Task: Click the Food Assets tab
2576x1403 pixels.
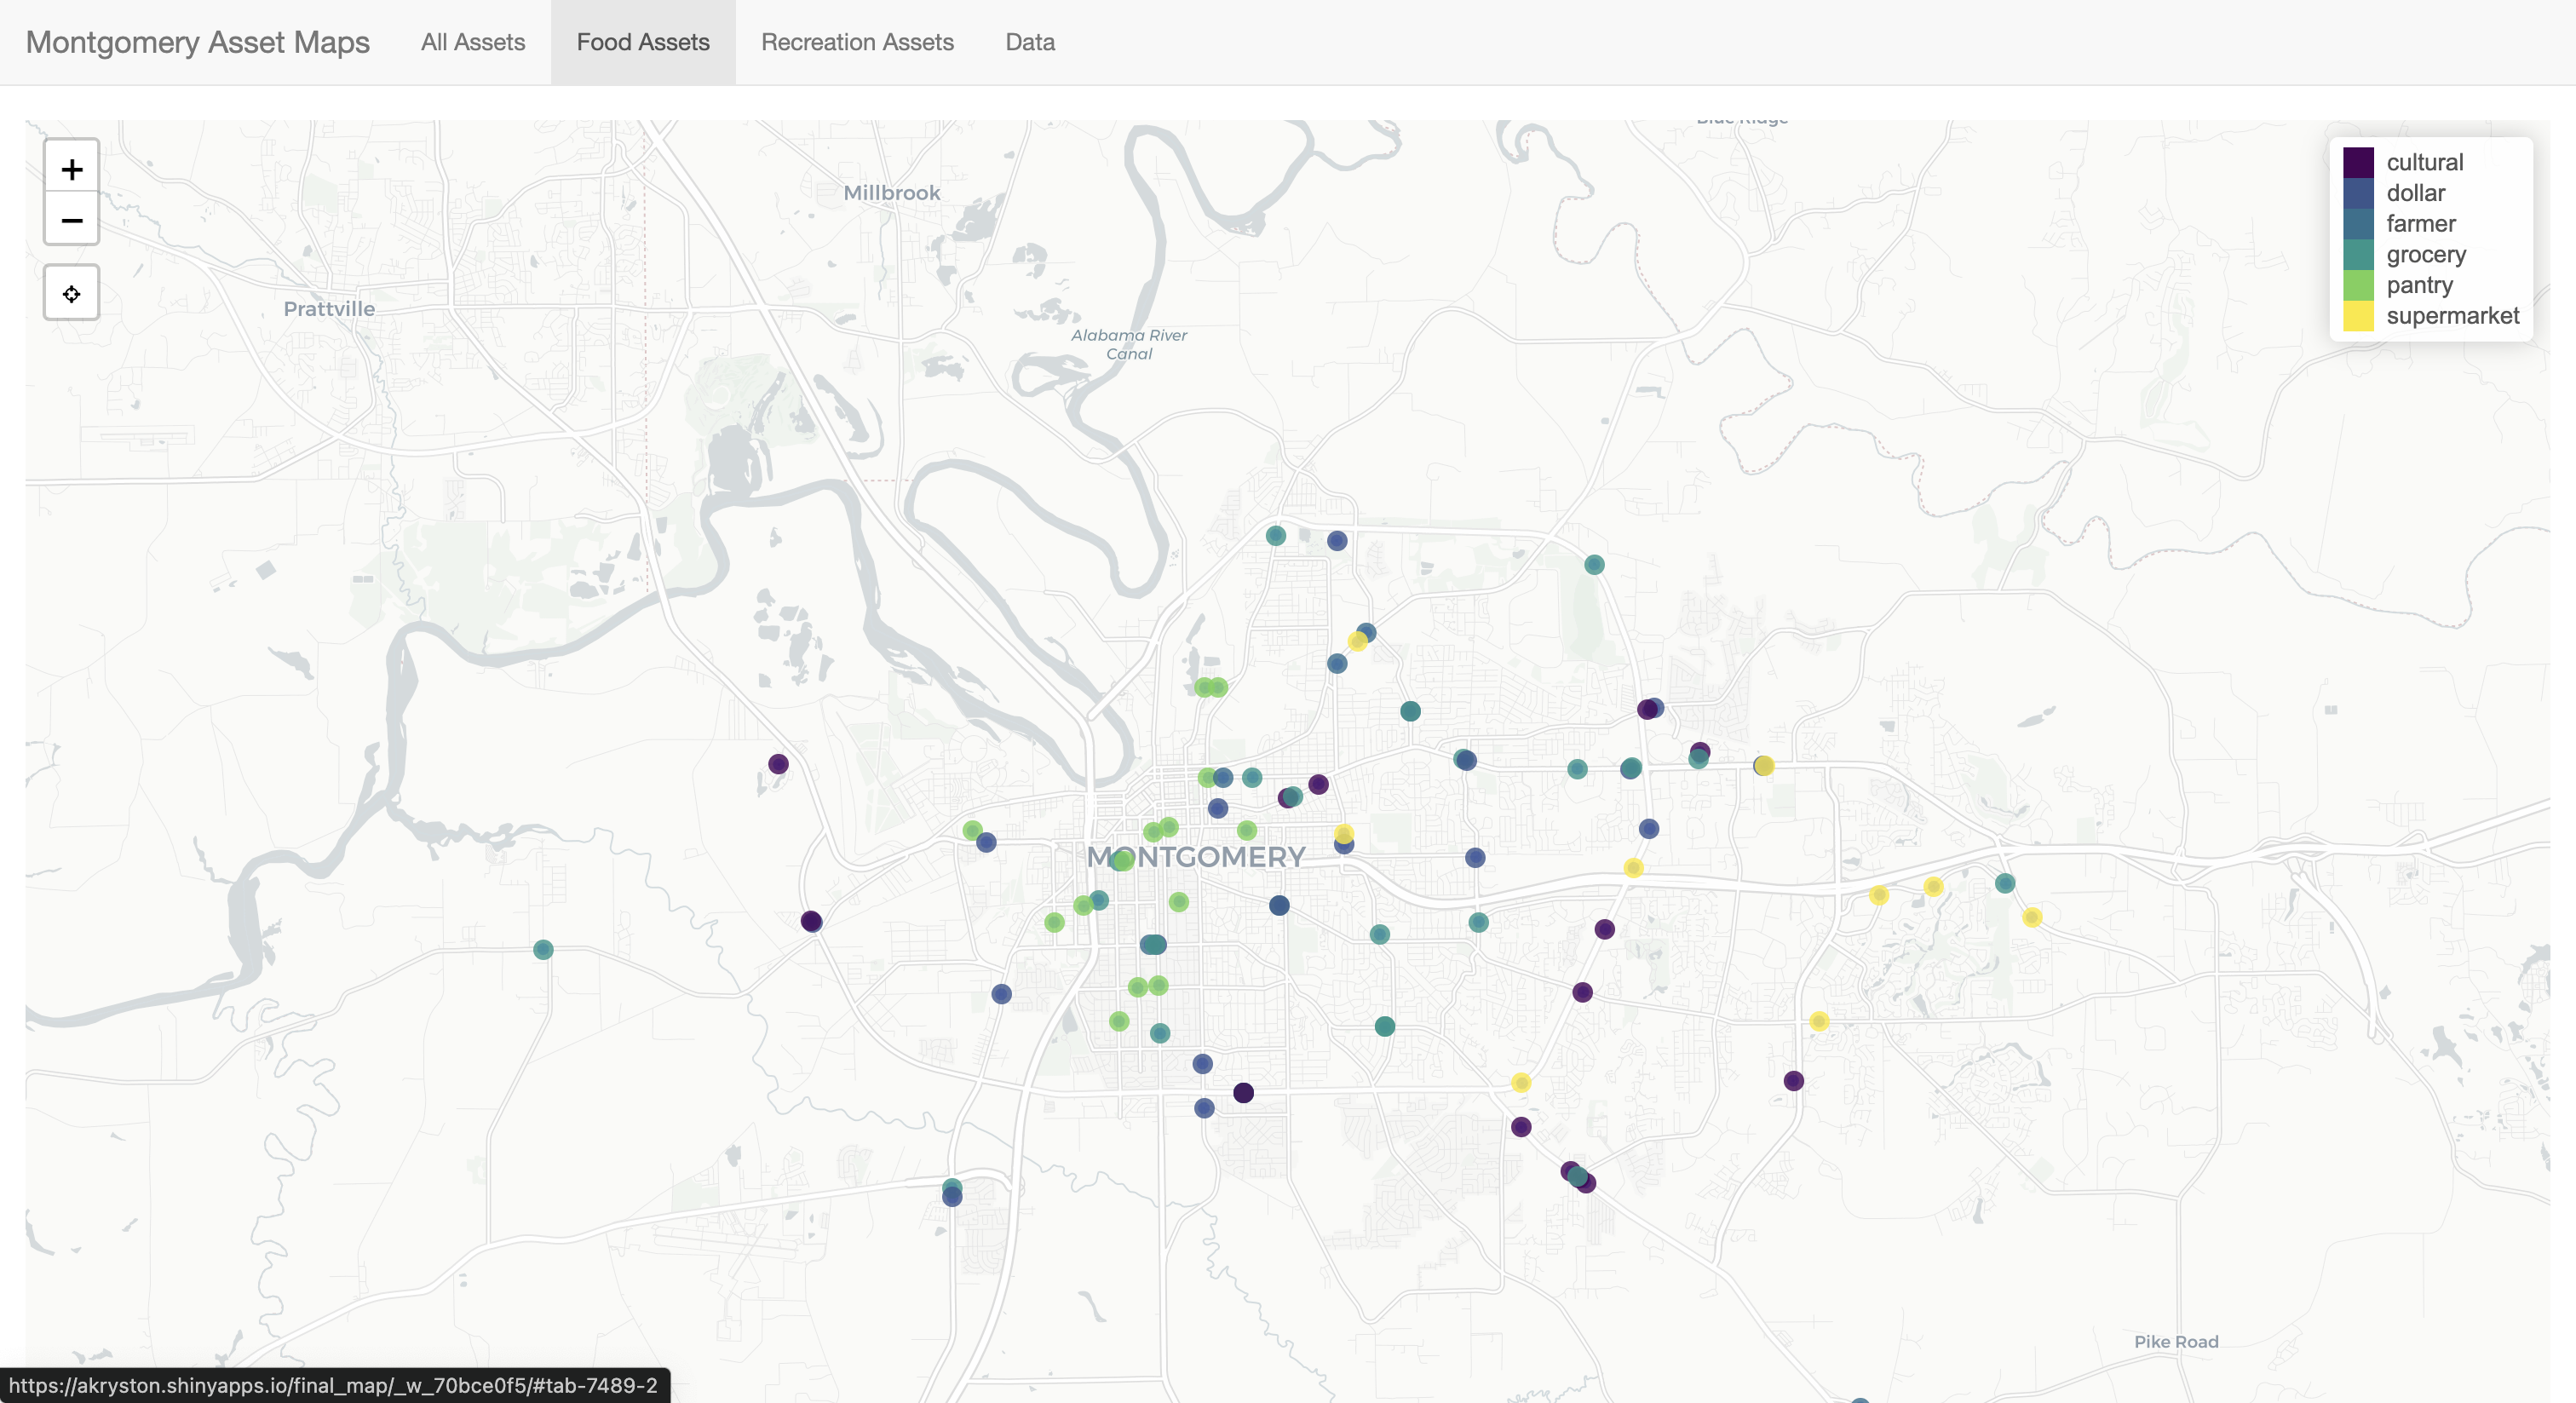Action: [642, 42]
